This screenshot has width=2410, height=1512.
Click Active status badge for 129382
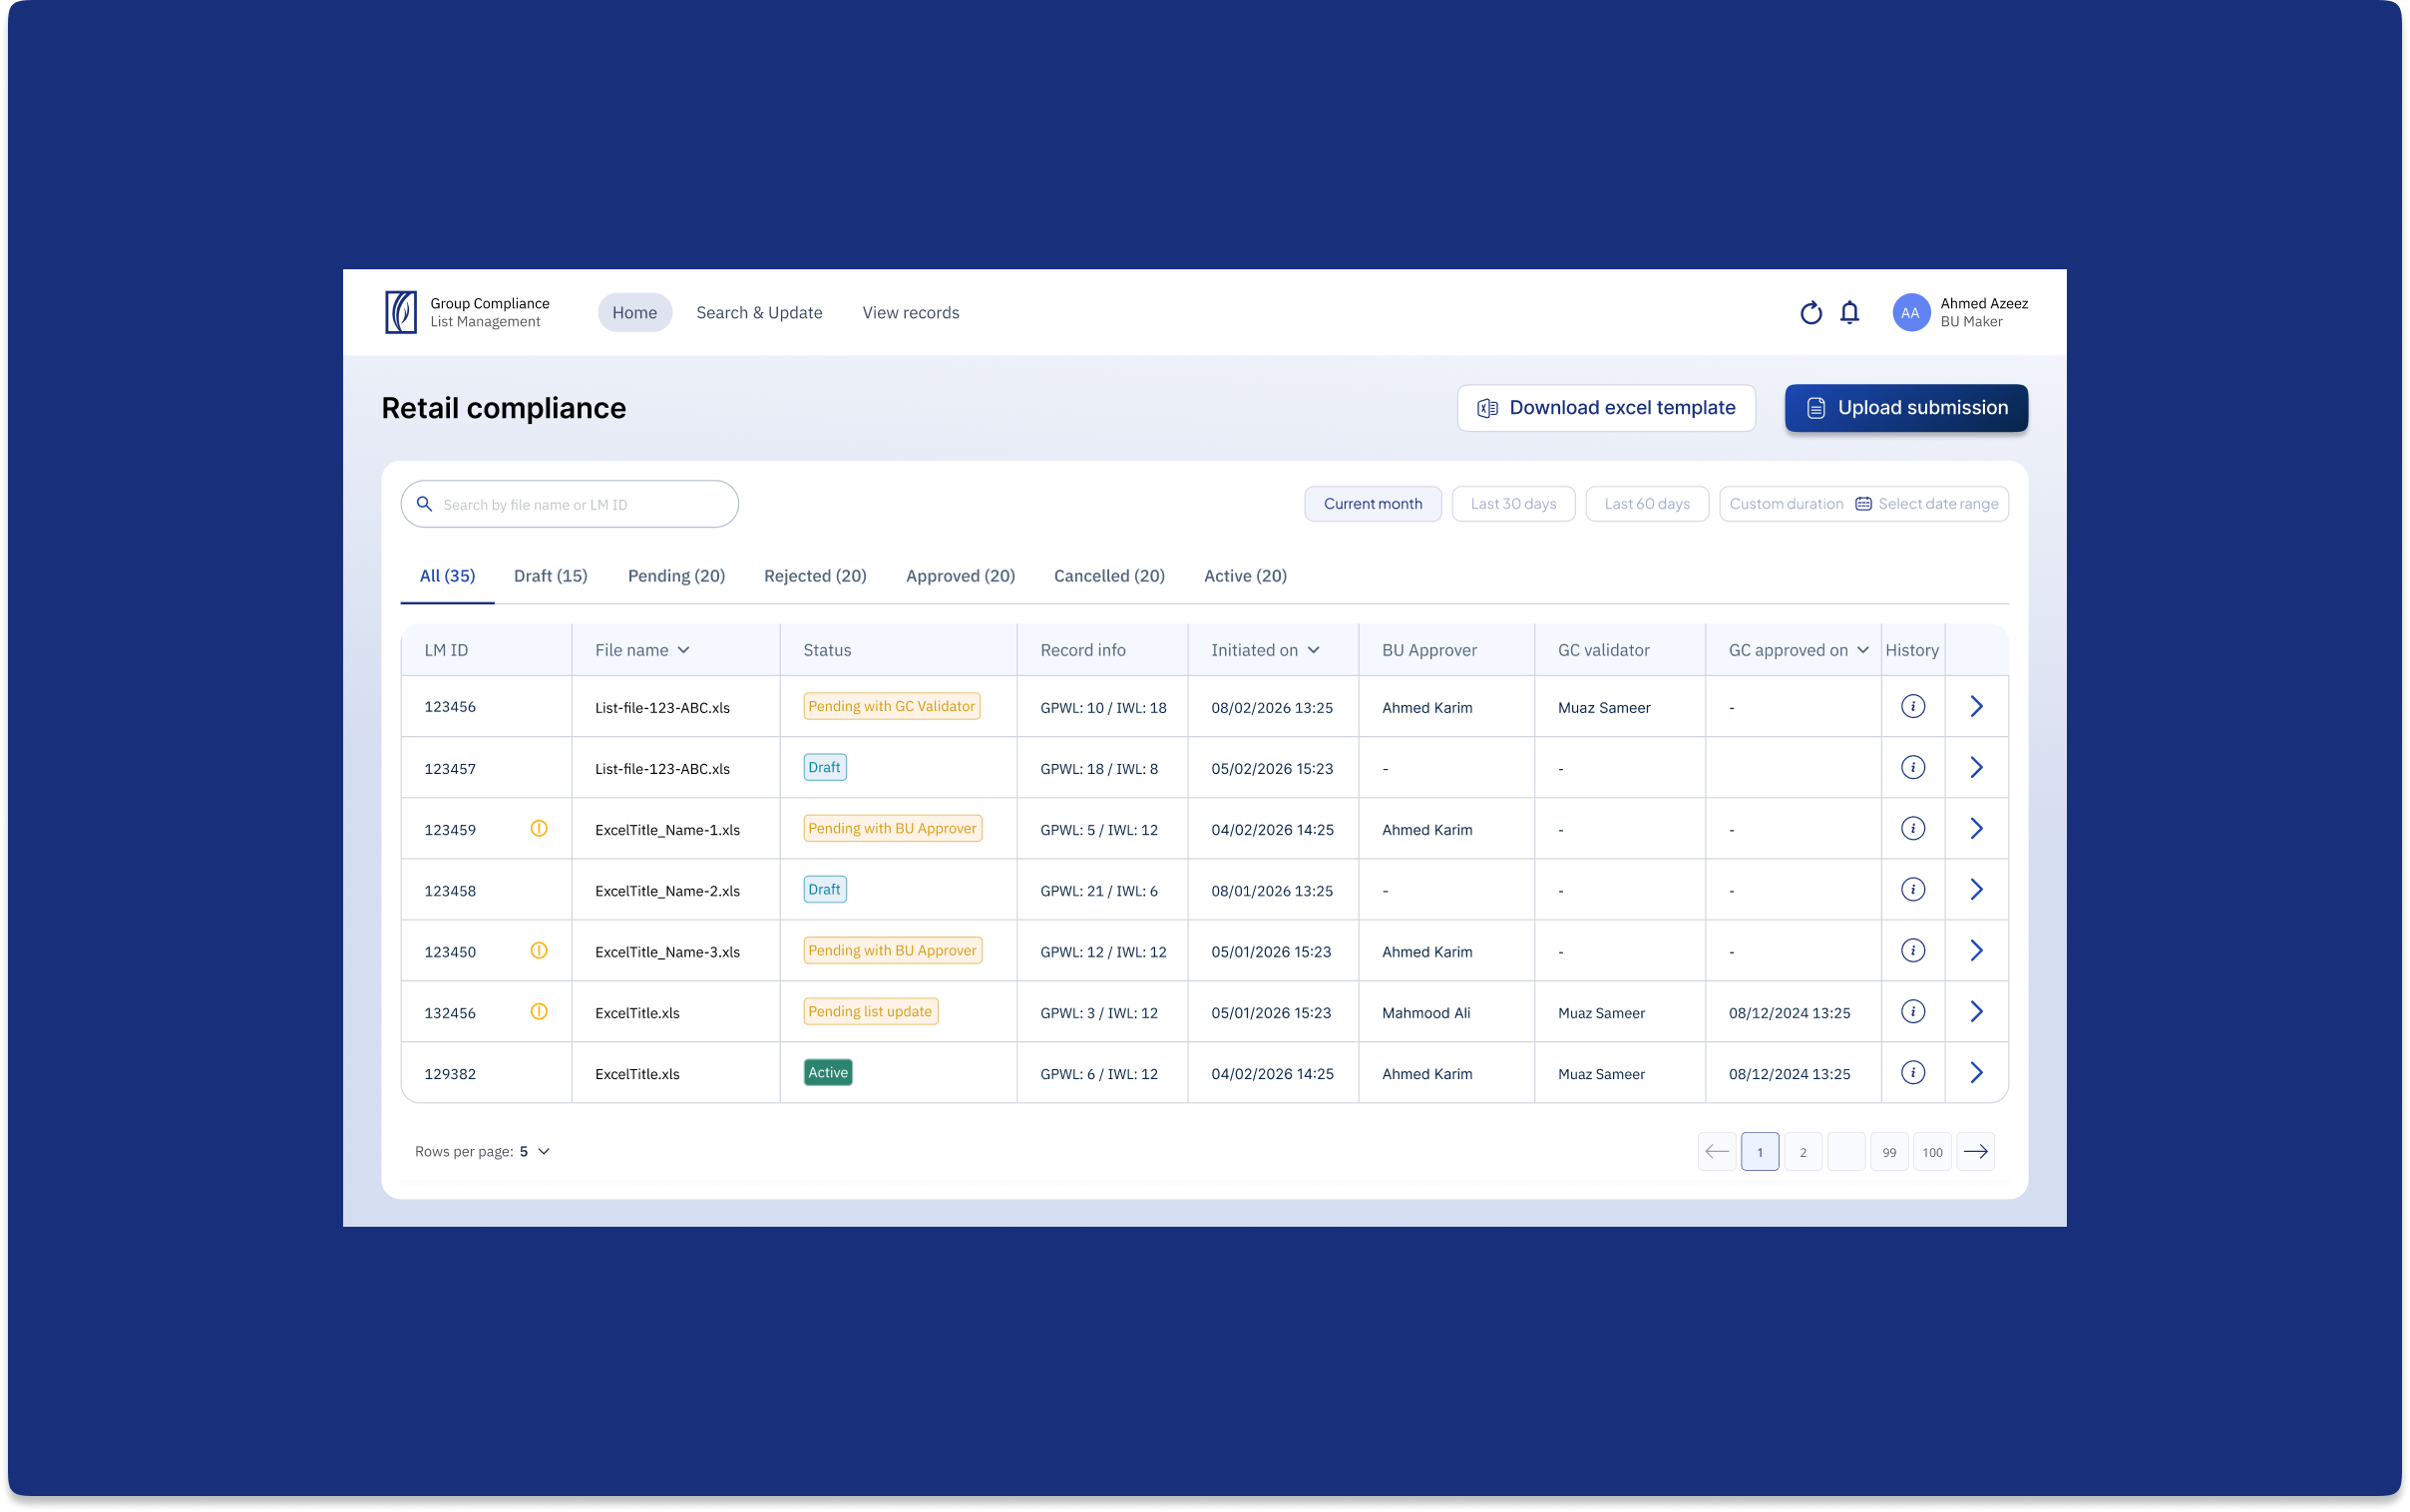click(x=827, y=1073)
